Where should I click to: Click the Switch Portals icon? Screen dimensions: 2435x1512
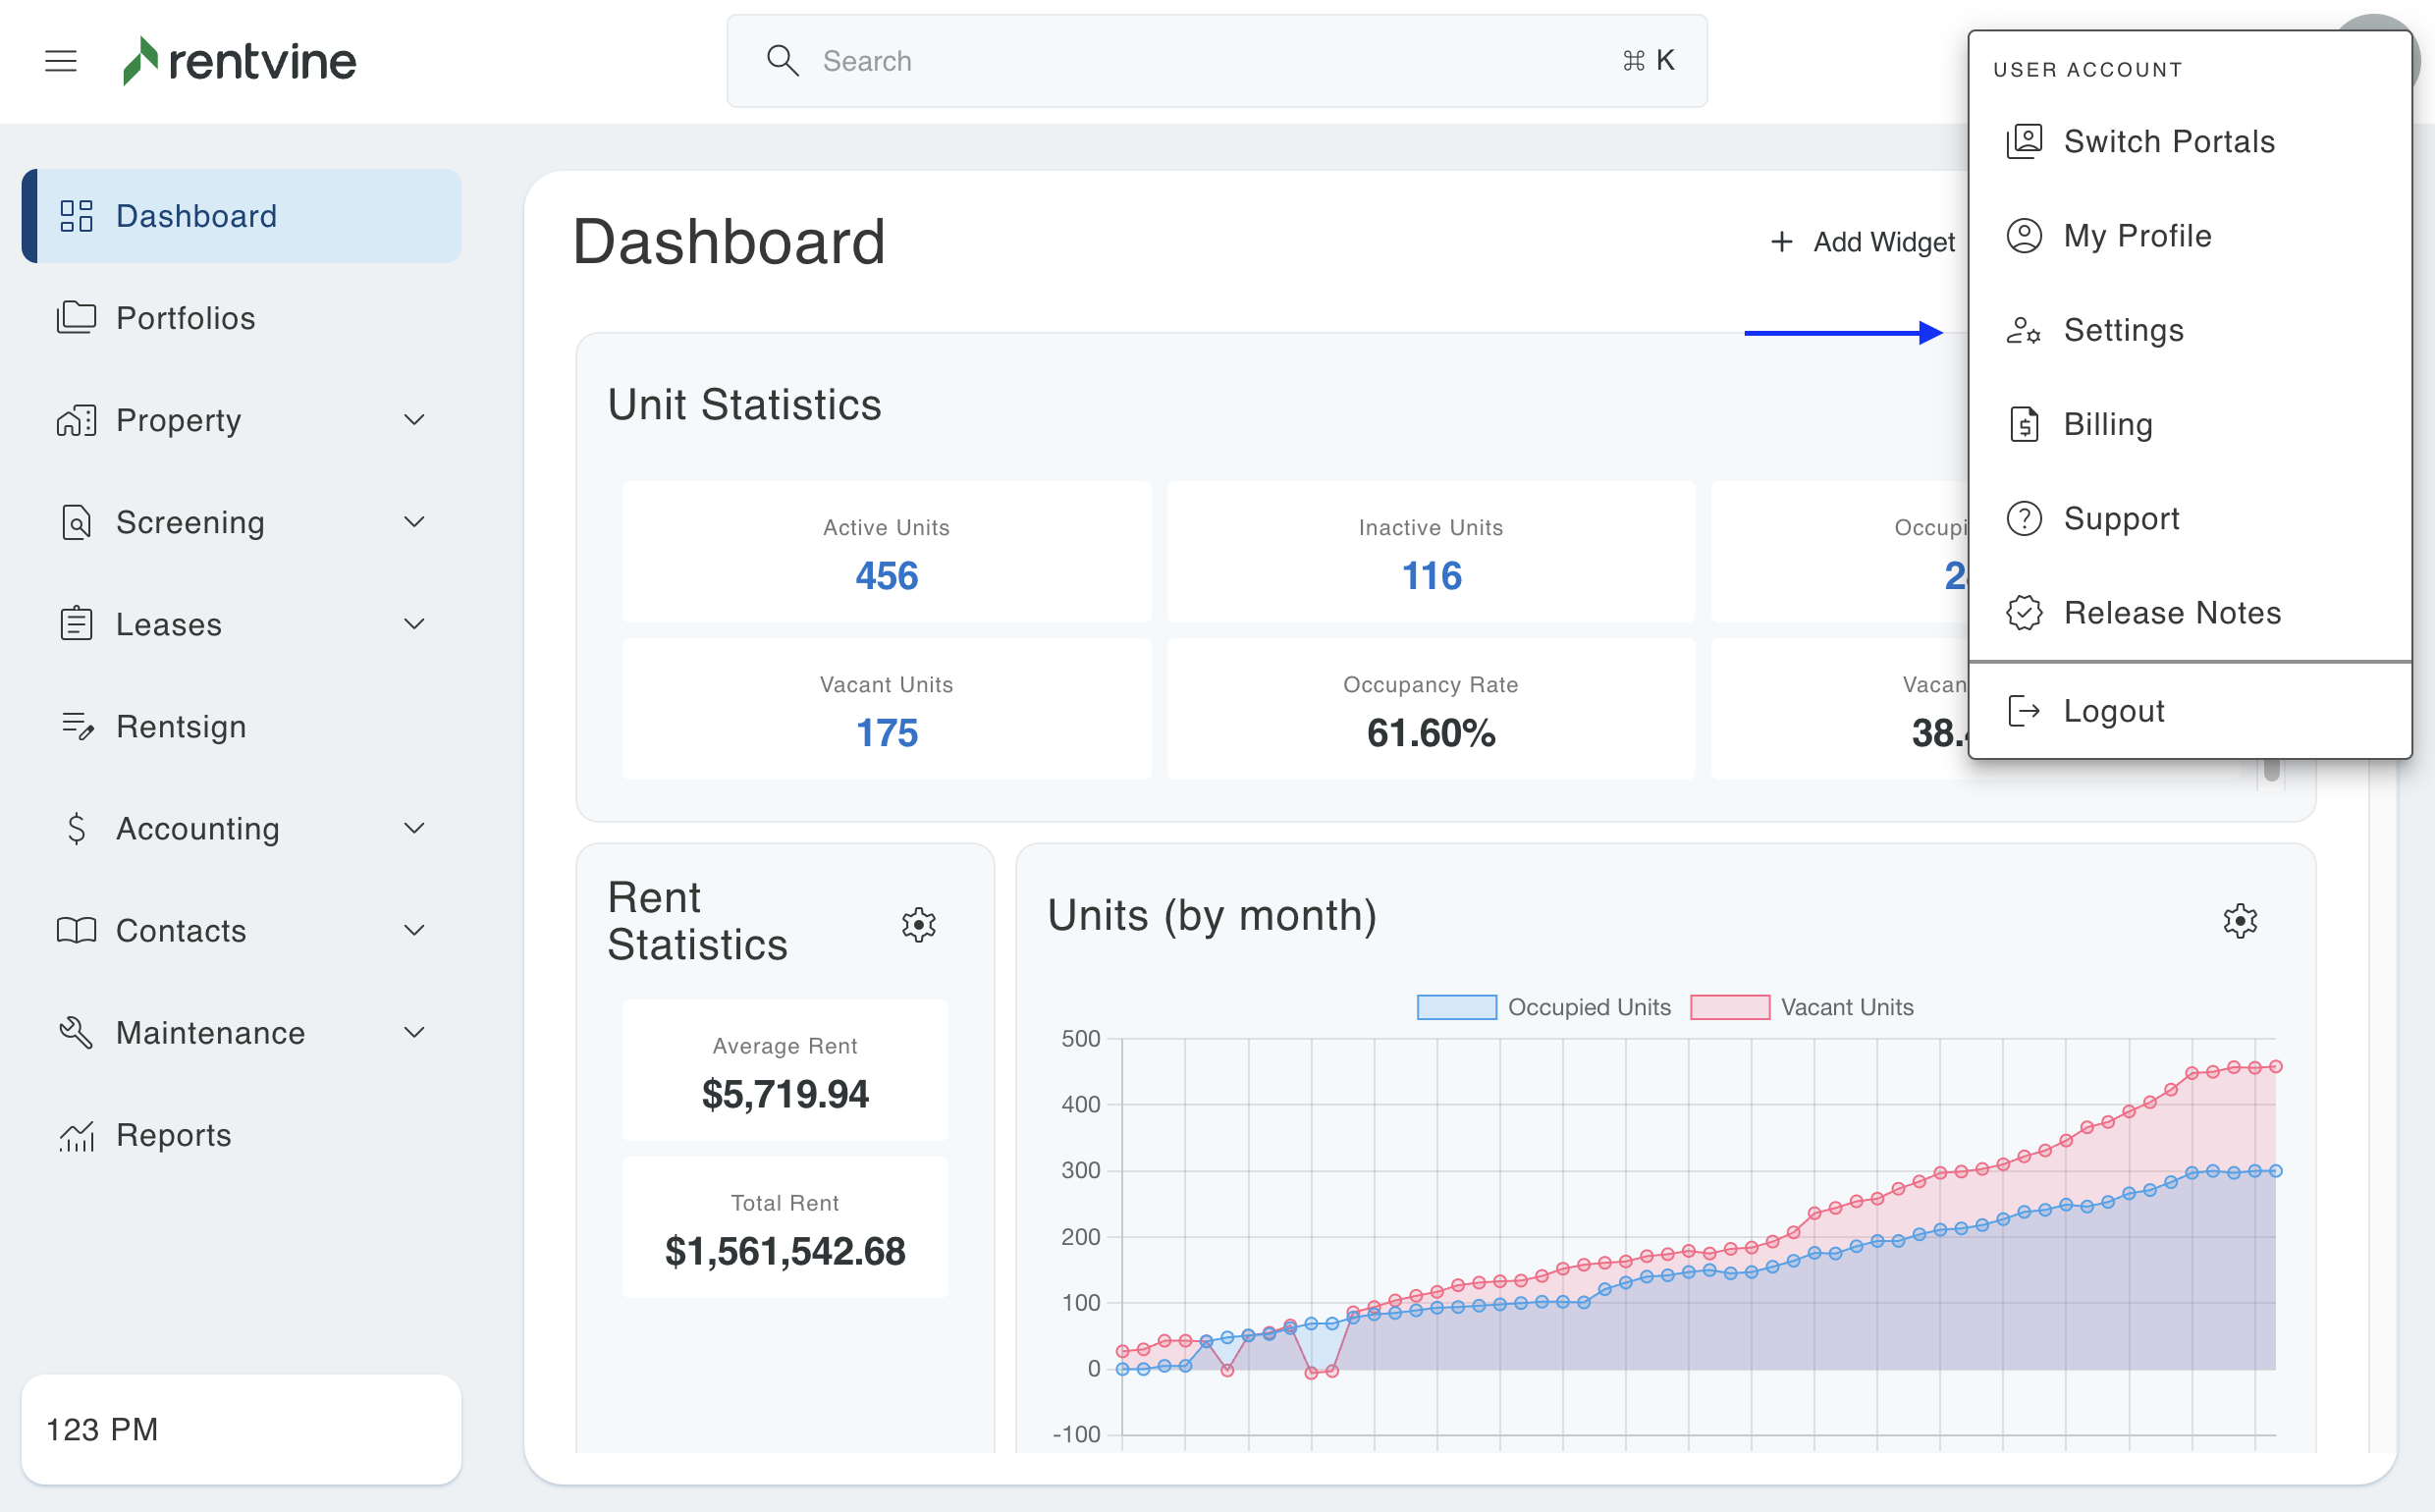pos(2023,141)
